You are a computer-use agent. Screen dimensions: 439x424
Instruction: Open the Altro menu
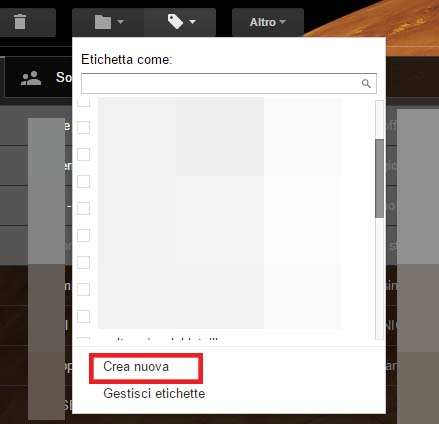268,22
